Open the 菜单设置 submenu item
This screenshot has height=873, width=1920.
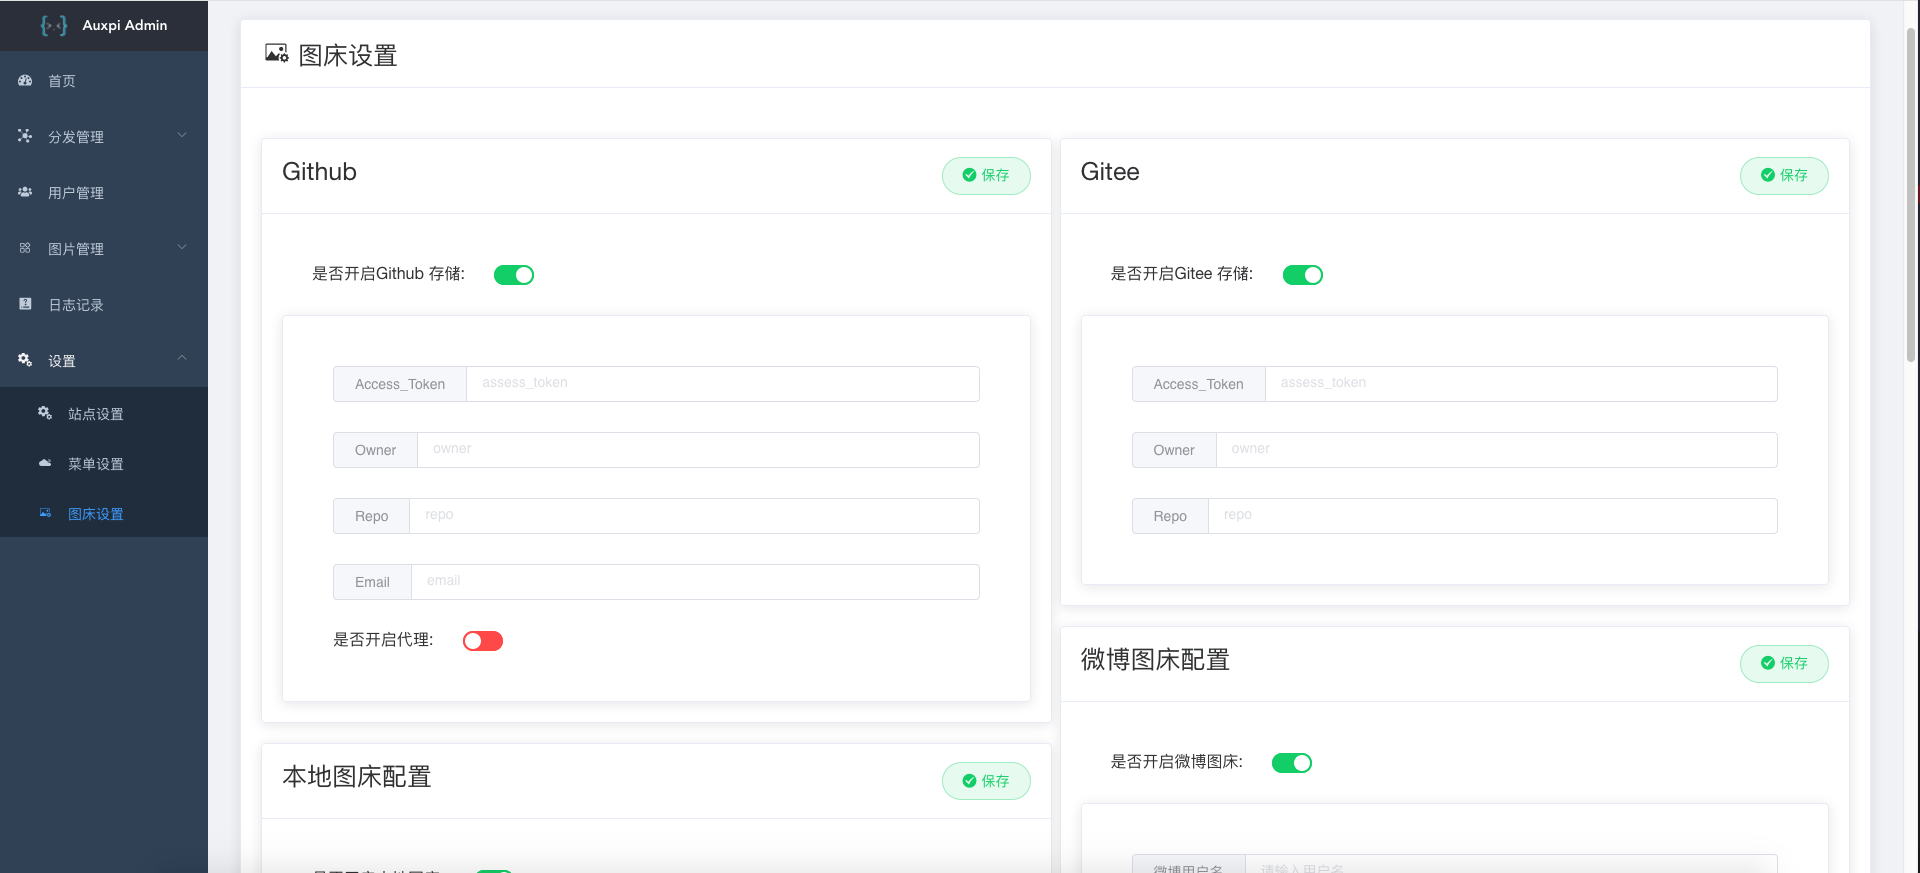pos(104,463)
